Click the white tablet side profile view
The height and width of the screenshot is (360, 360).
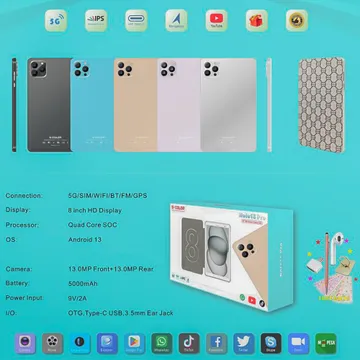tap(269, 105)
